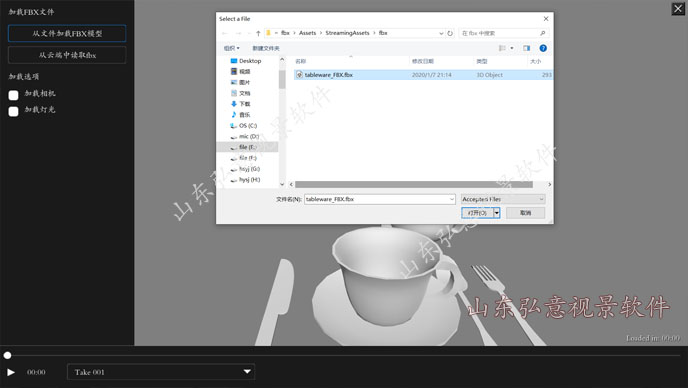Open the Accepted Files filter dropdown
Viewport: 688px width, 388px height.
[x=503, y=199]
